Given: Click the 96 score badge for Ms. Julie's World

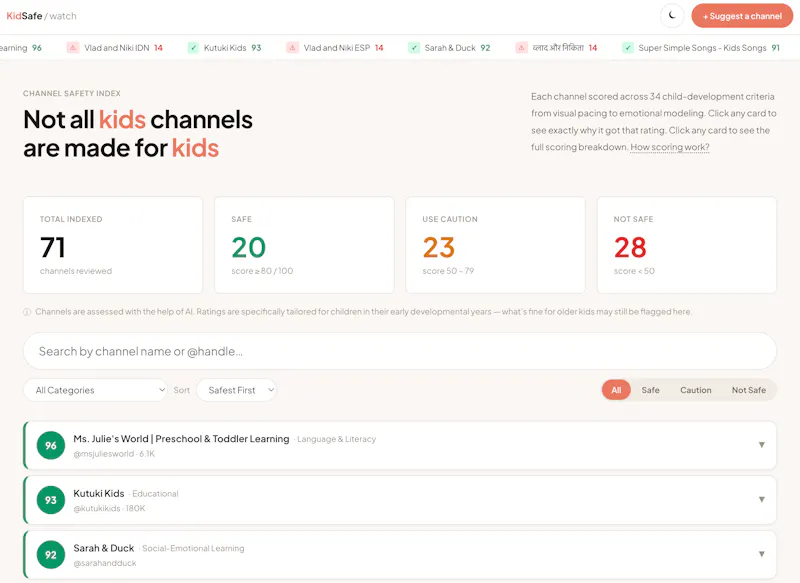Looking at the screenshot, I should point(51,445).
